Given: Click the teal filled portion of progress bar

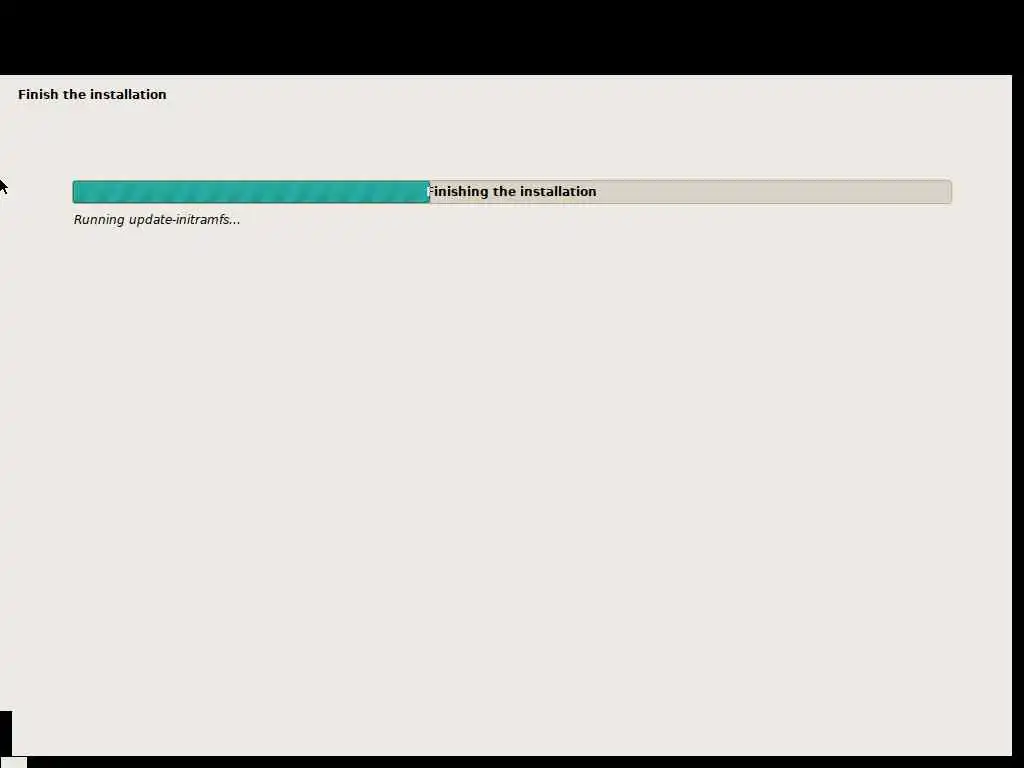Looking at the screenshot, I should (251, 192).
